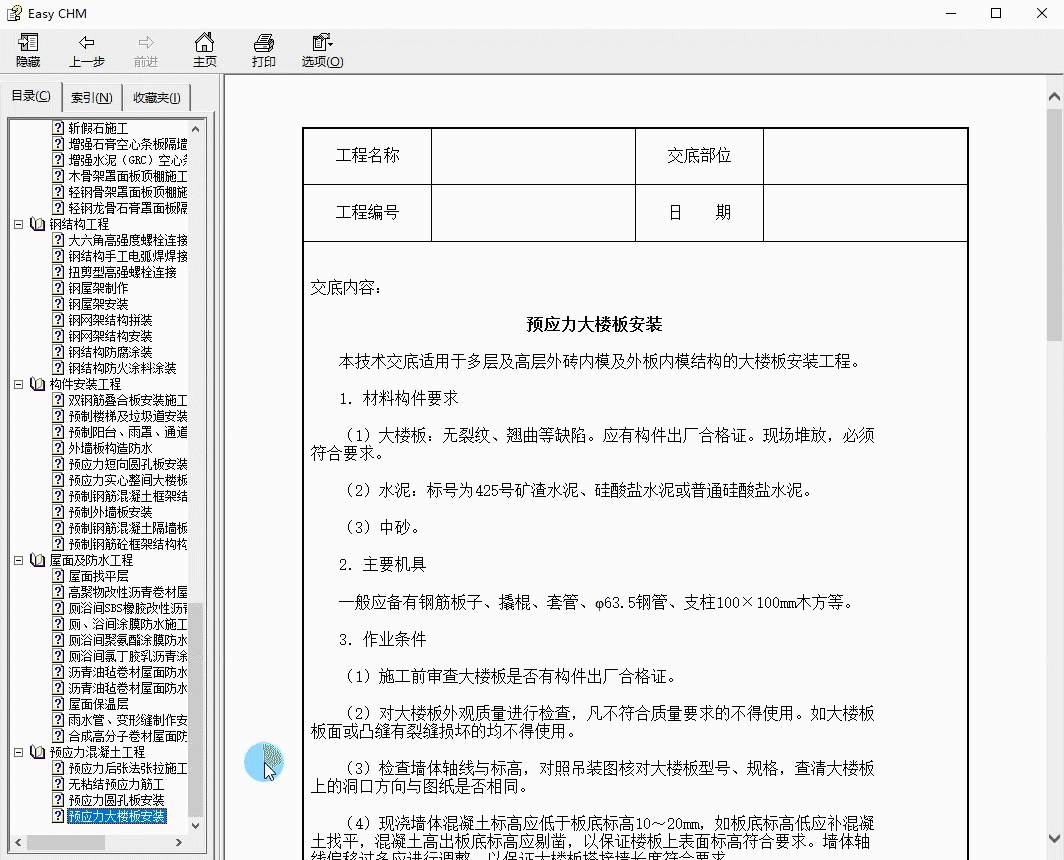This screenshot has height=860, width=1064.
Task: Select the 增强石膏空心条板隔墙 entry
Action: pyautogui.click(x=128, y=144)
